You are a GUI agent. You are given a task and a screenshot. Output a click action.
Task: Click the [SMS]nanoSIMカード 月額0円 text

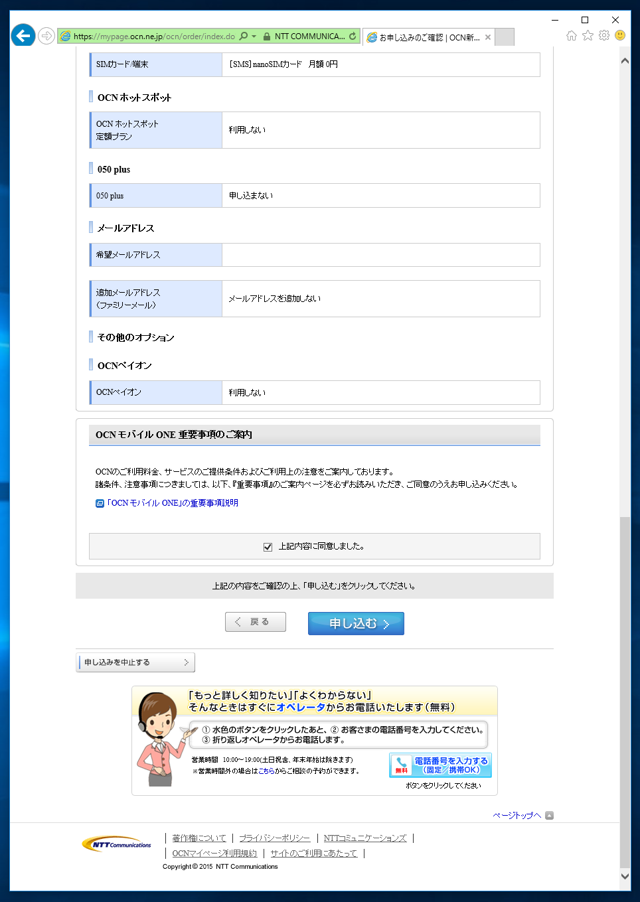[283, 64]
